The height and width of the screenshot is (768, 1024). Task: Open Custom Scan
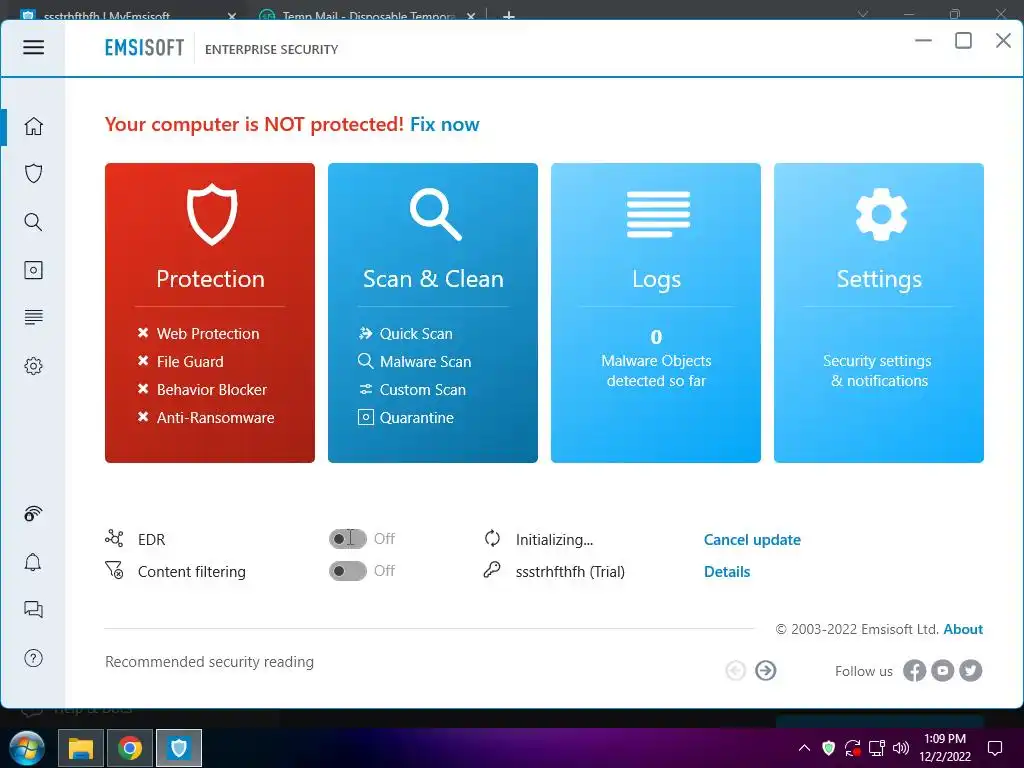coord(423,390)
